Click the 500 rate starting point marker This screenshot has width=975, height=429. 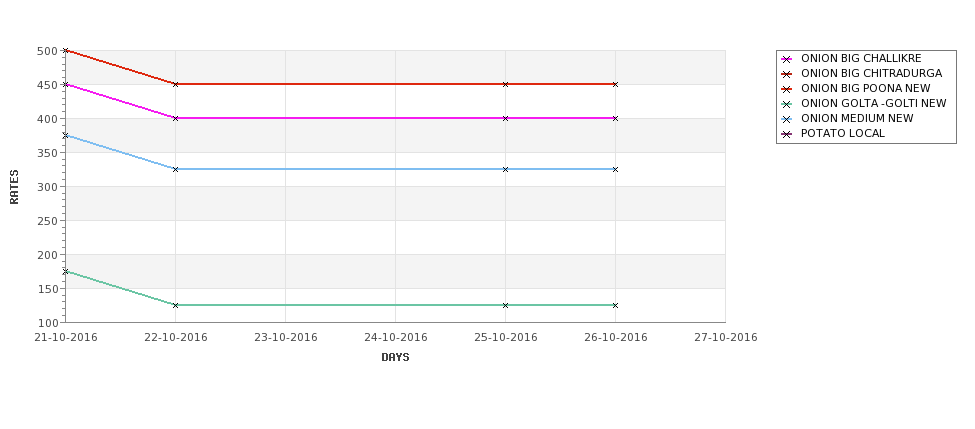(65, 50)
